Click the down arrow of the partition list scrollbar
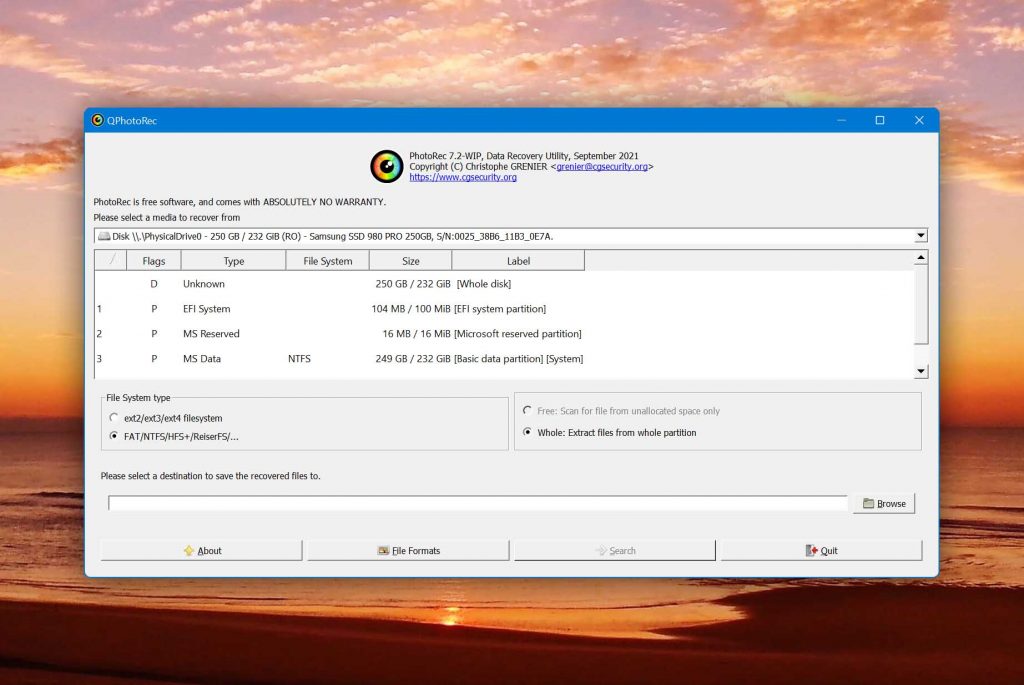This screenshot has width=1024, height=685. tap(921, 371)
